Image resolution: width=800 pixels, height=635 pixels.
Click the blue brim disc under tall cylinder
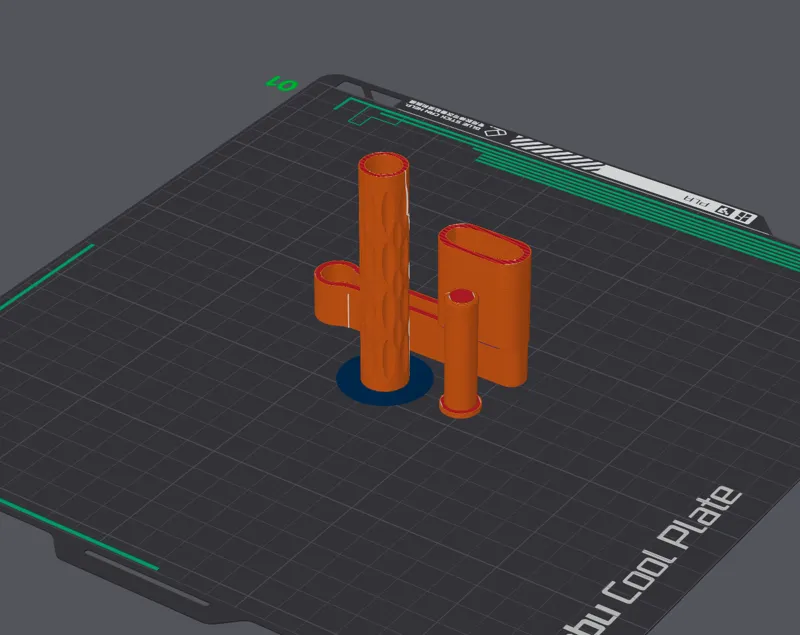pos(385,382)
